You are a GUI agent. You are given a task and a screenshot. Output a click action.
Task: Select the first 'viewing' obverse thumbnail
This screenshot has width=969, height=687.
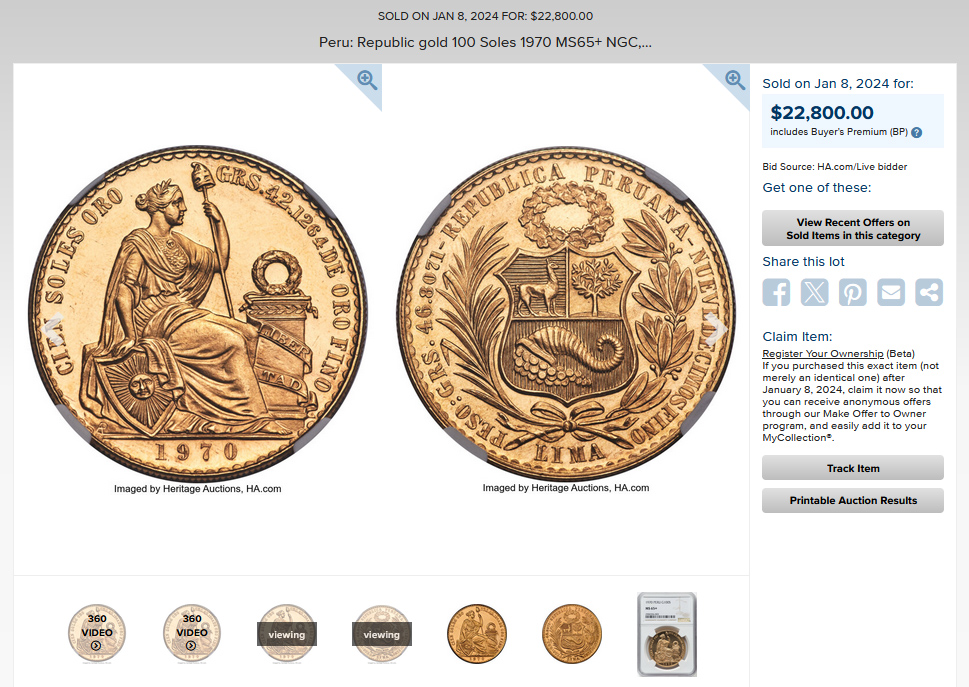(x=287, y=634)
